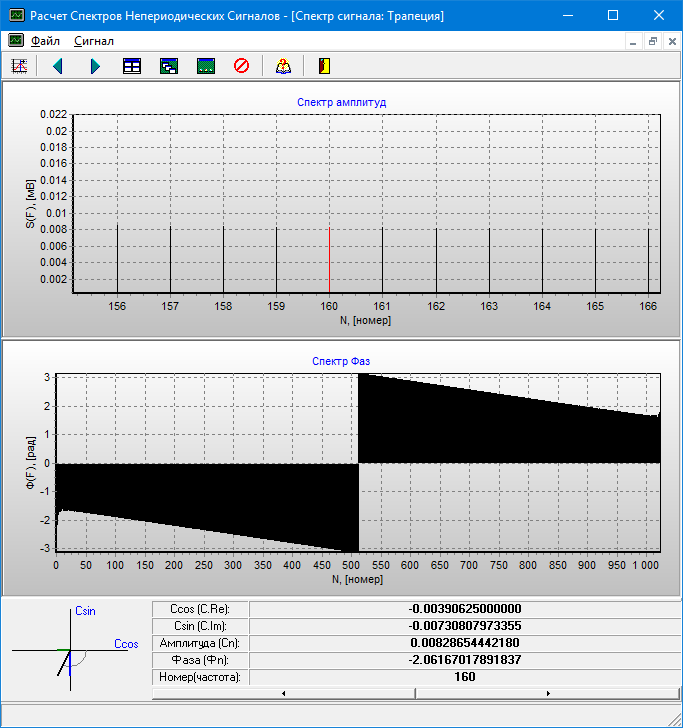Go to previous harmonic with left arrow
The height and width of the screenshot is (728, 683).
click(57, 66)
